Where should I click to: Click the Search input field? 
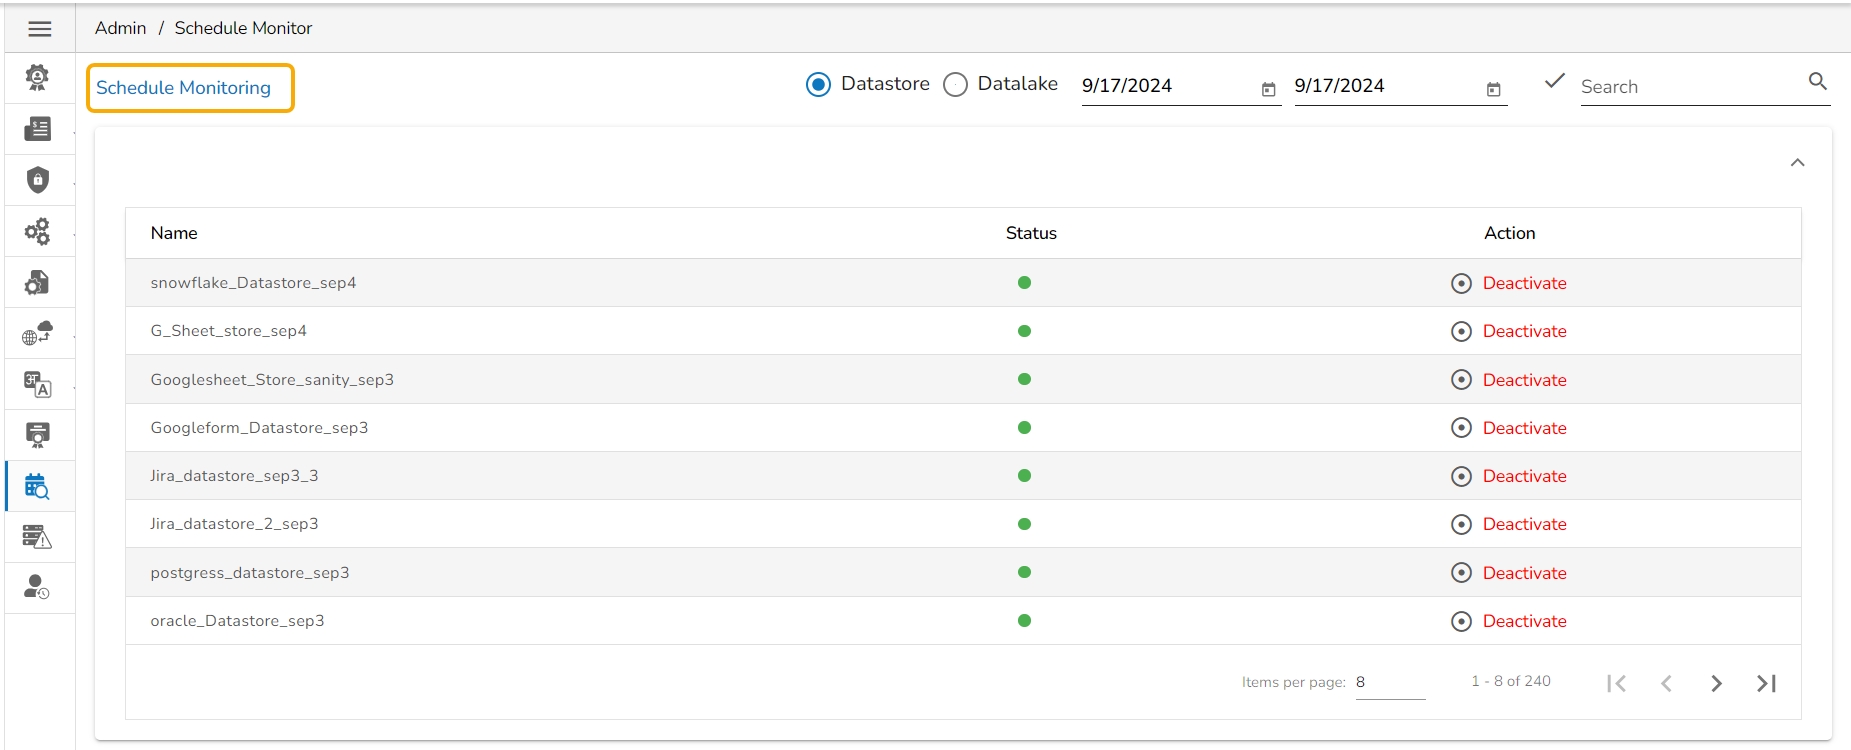coord(1690,87)
